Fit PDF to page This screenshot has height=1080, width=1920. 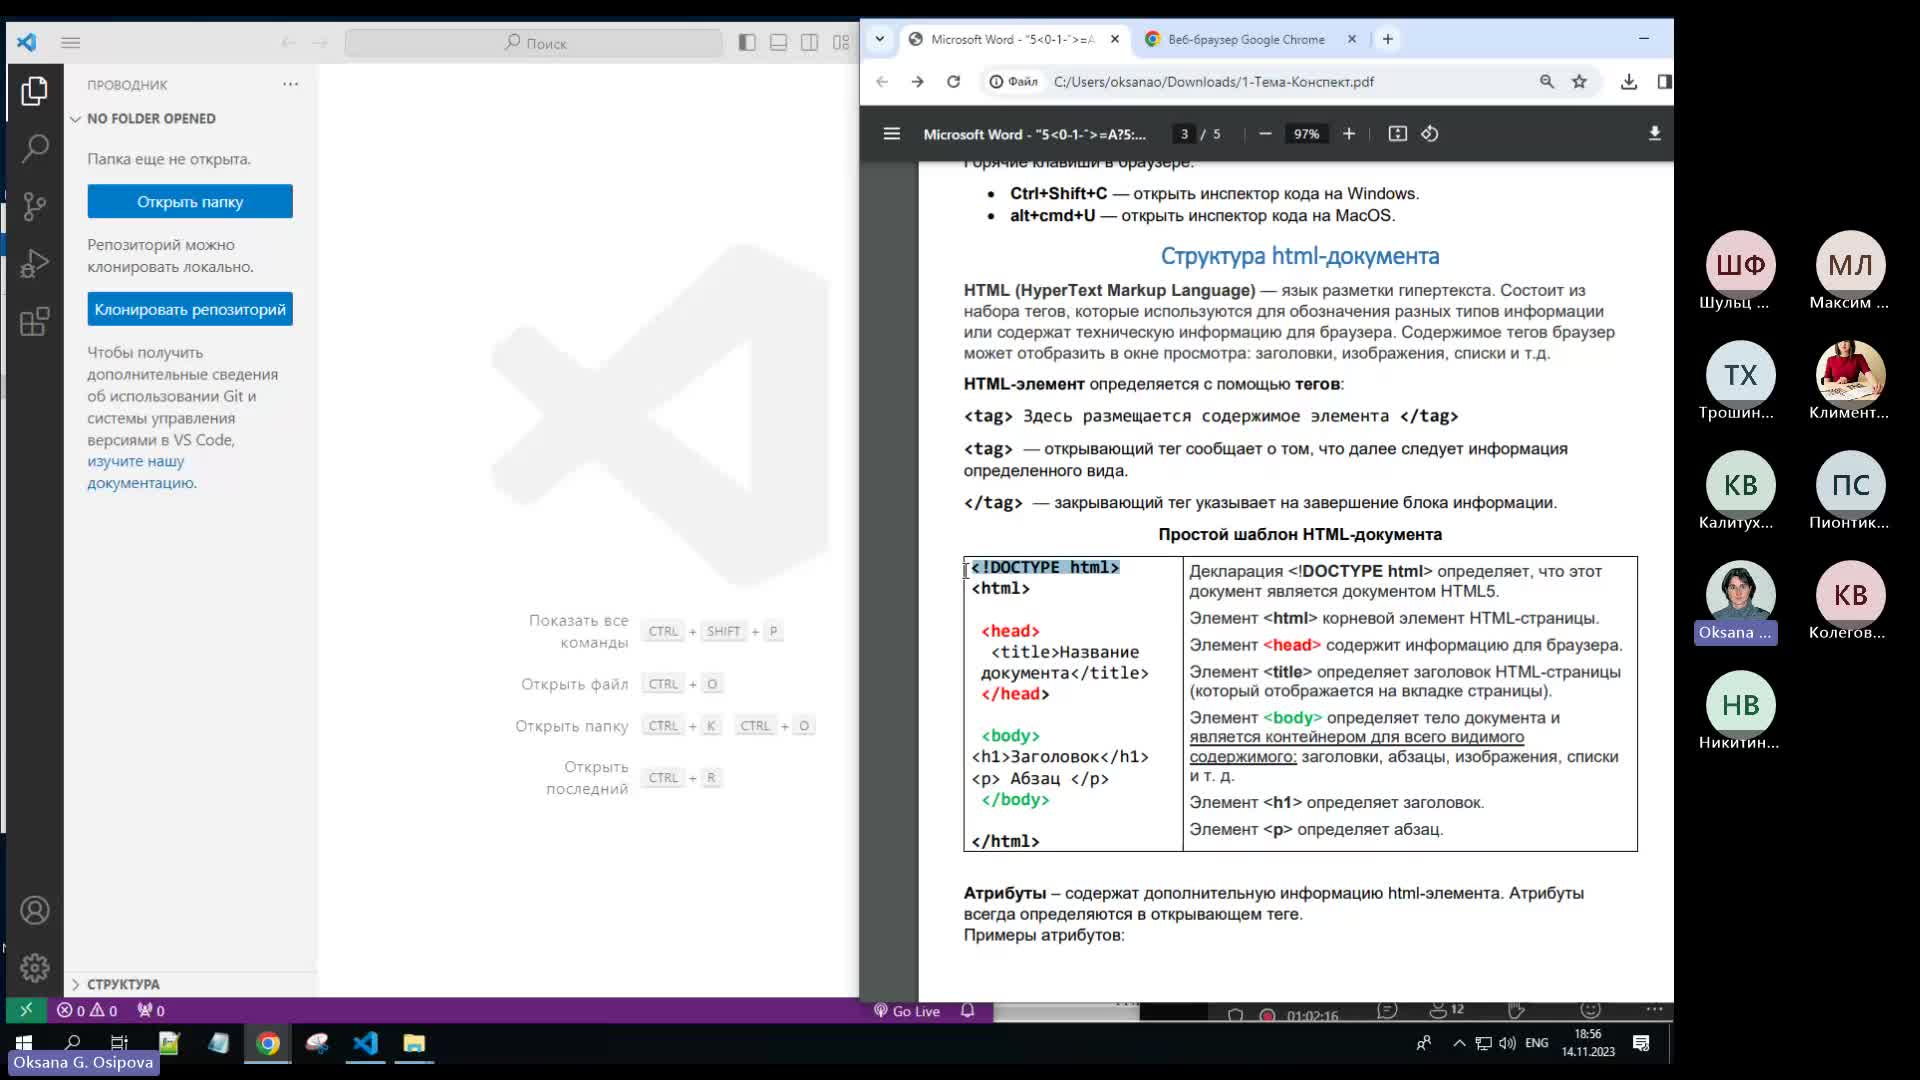click(1398, 134)
